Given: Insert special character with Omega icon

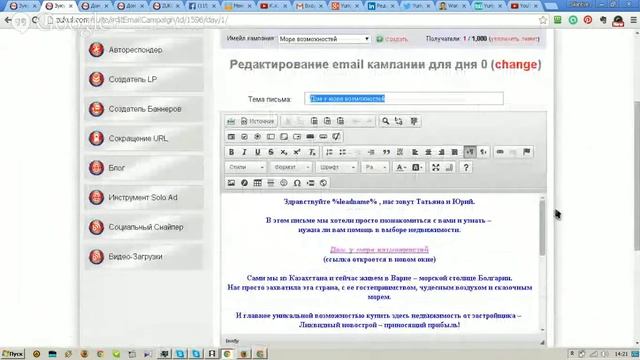Looking at the screenshot, I should [297, 183].
